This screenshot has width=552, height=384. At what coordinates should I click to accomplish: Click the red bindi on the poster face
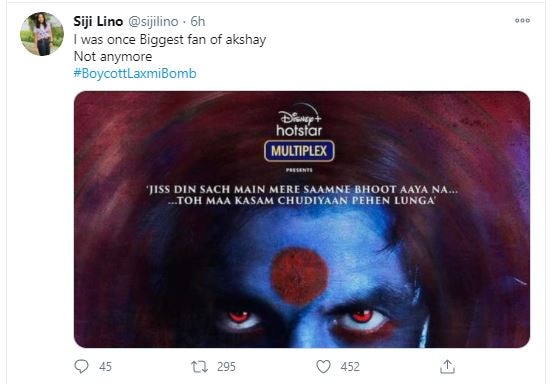(299, 276)
